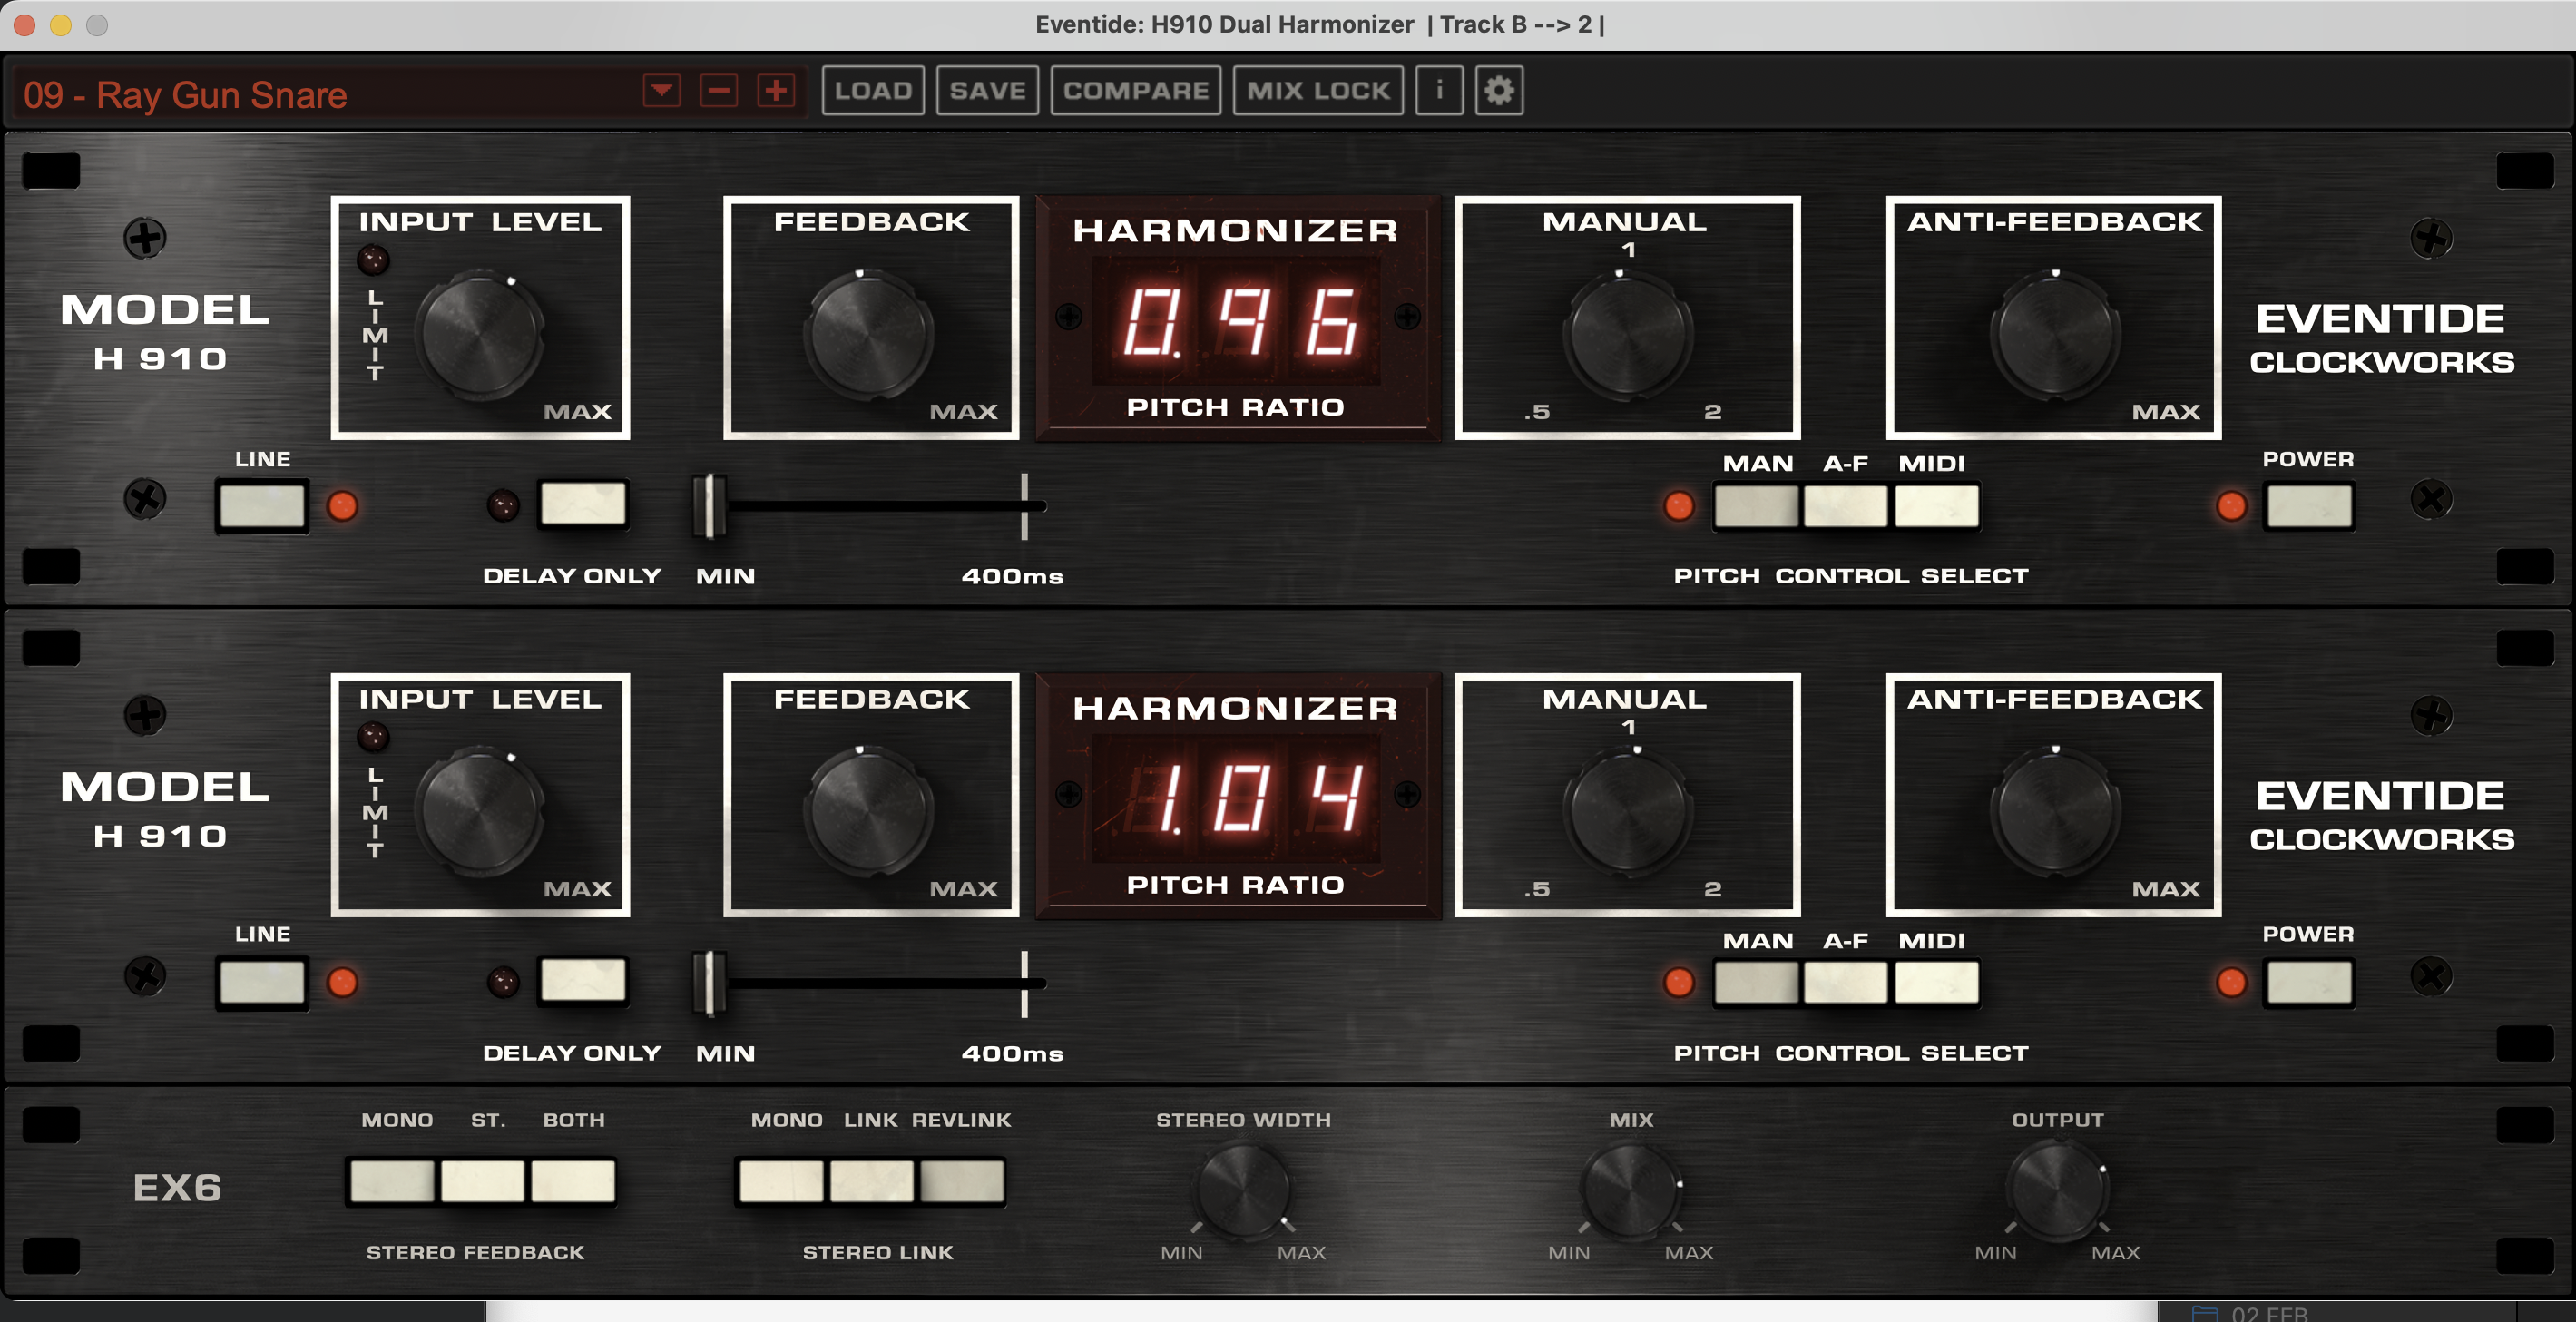Toggle the top unit LINE switch
The height and width of the screenshot is (1322, 2576).
(x=262, y=505)
